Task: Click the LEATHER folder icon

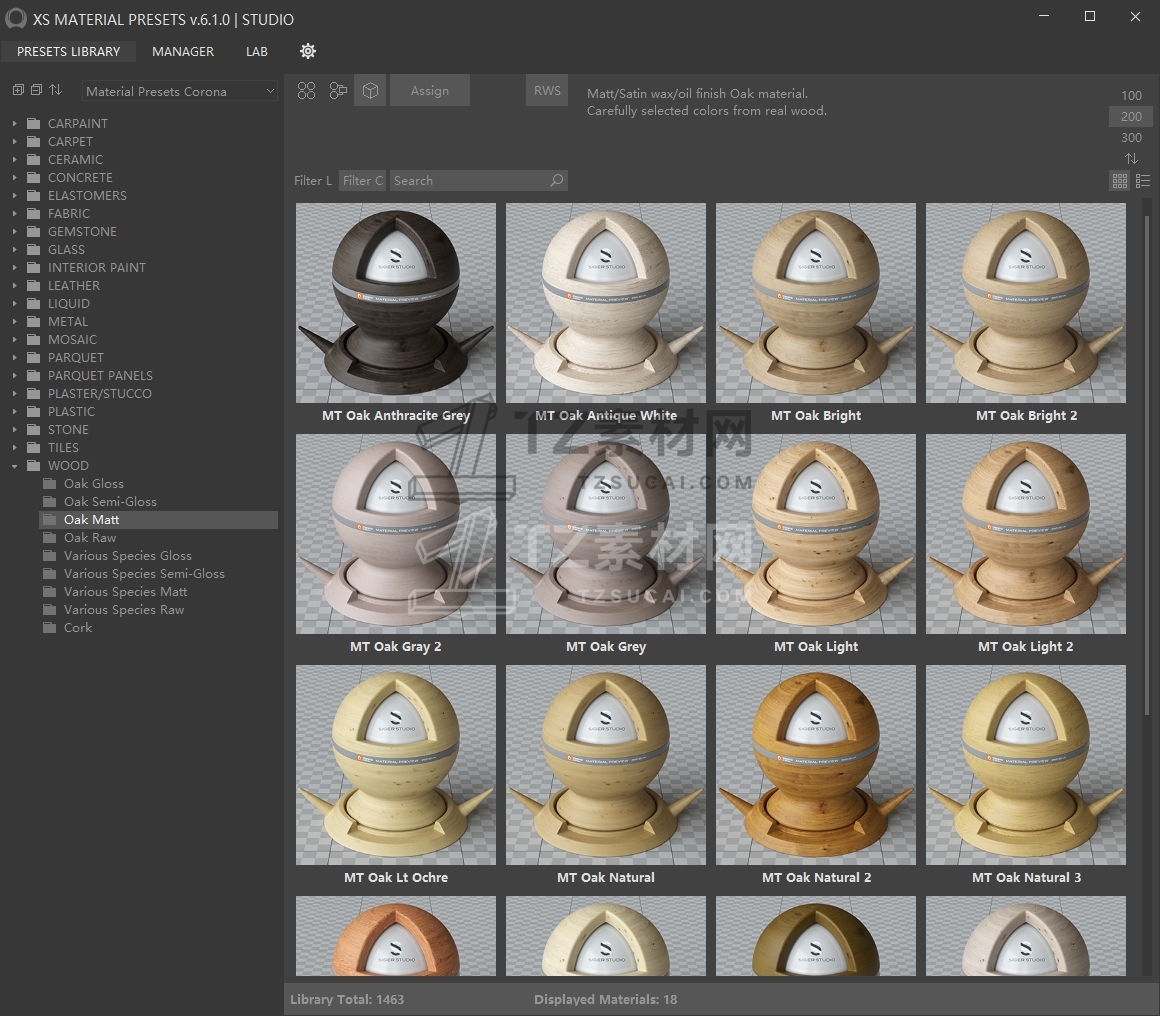Action: coord(34,286)
